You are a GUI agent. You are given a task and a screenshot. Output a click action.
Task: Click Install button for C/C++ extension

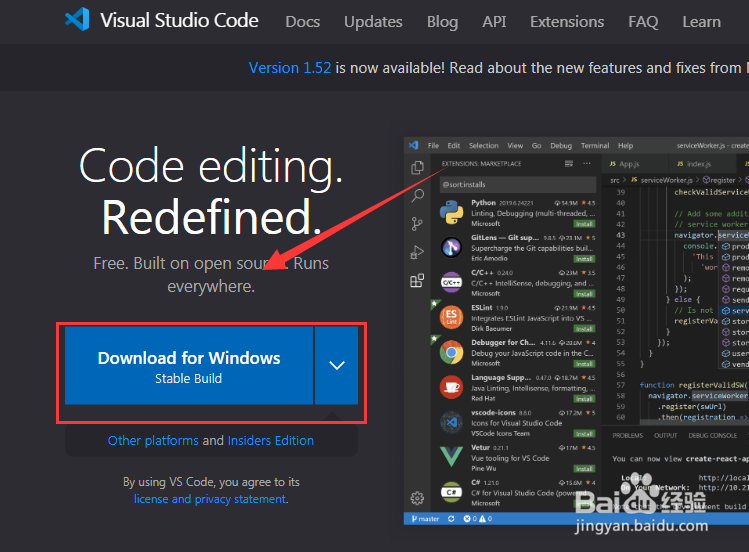tap(584, 294)
